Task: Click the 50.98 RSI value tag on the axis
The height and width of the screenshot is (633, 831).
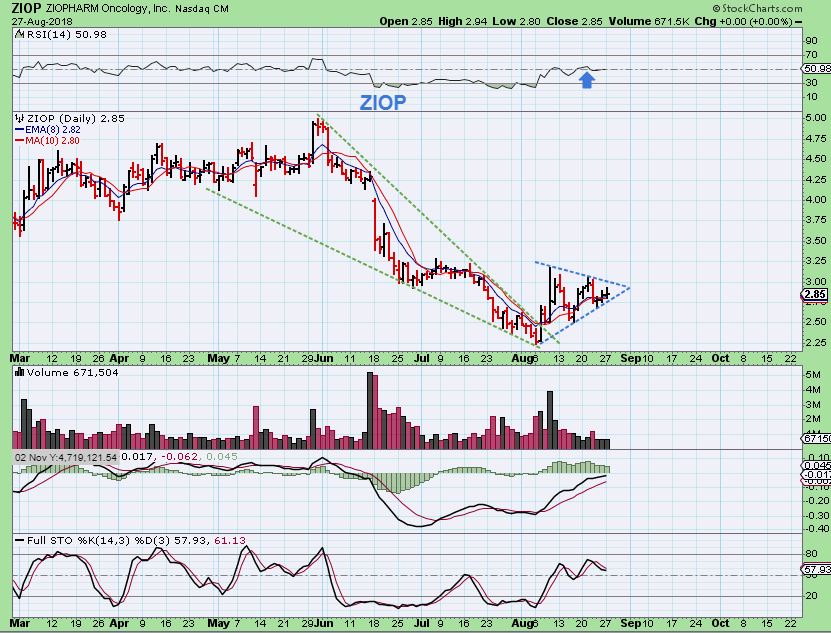Action: click(x=816, y=69)
